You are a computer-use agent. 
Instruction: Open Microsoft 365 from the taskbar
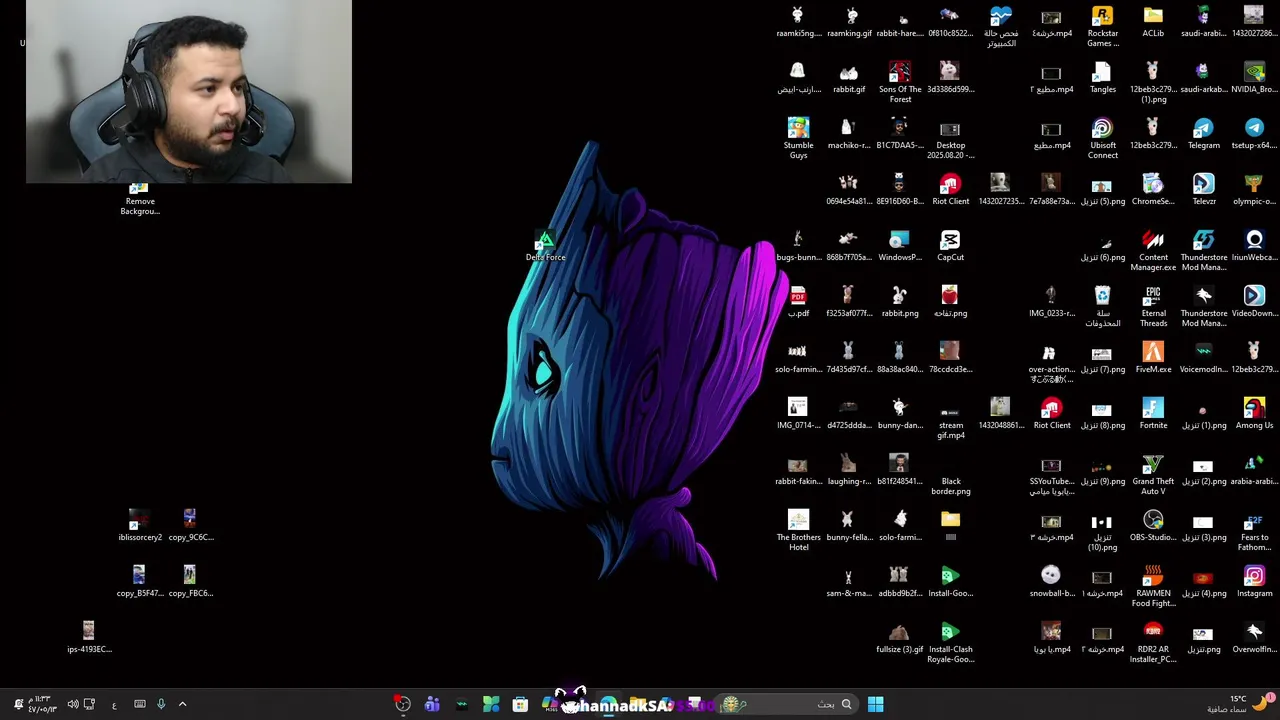(x=549, y=704)
